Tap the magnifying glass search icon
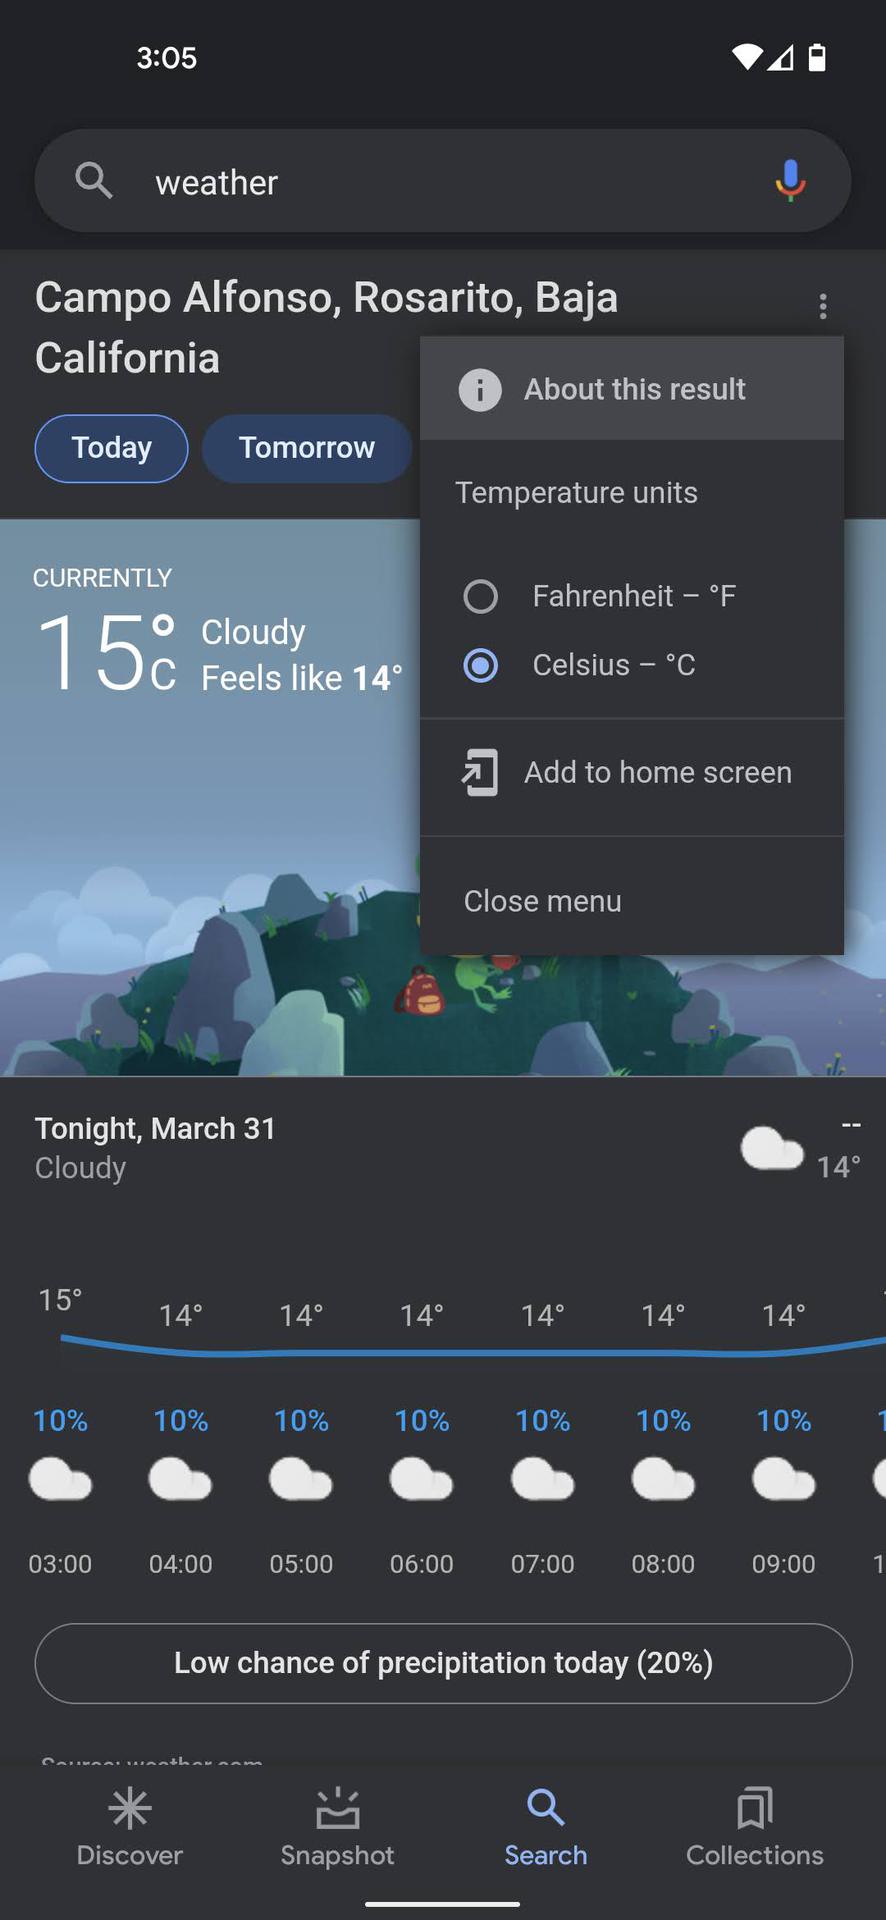Viewport: 886px width, 1920px height. click(94, 181)
